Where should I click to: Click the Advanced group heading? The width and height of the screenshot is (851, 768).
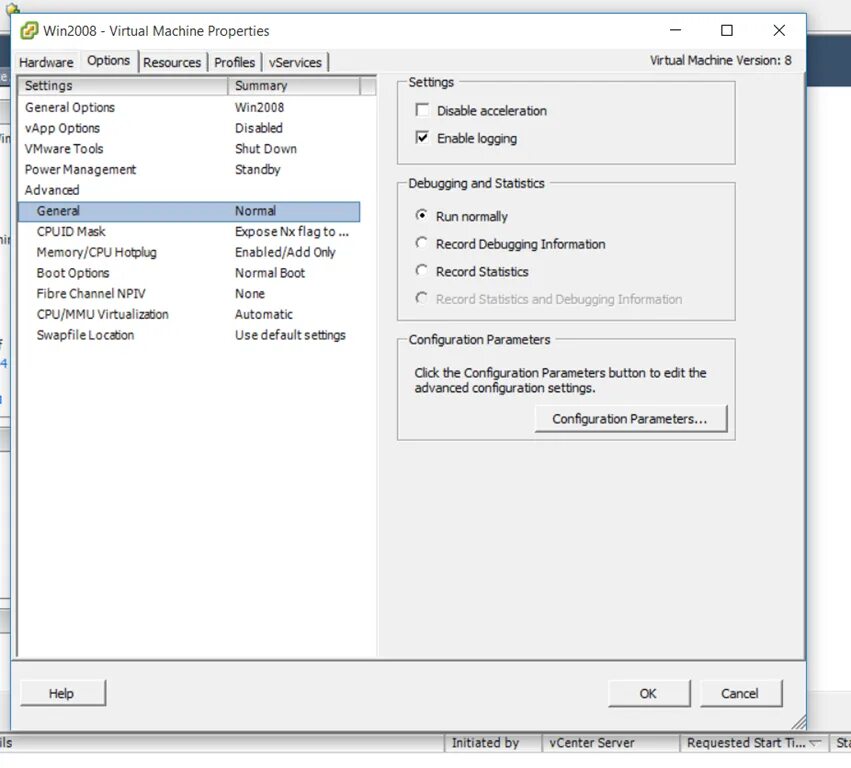click(189, 190)
